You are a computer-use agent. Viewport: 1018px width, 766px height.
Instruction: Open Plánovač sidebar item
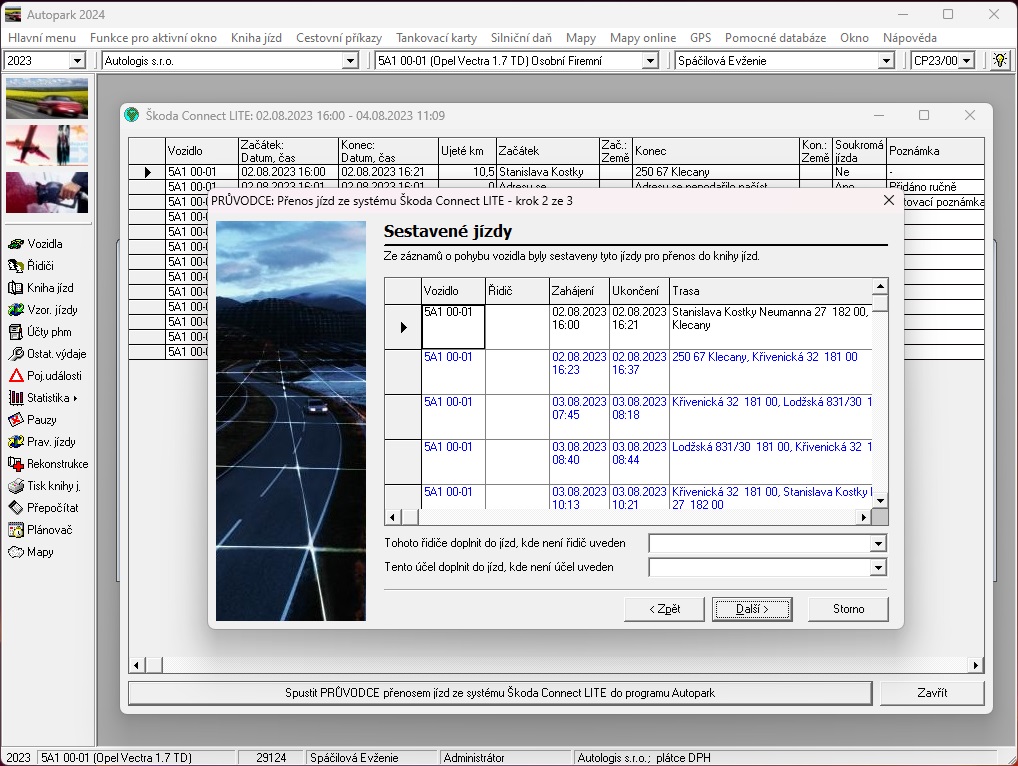tap(40, 530)
